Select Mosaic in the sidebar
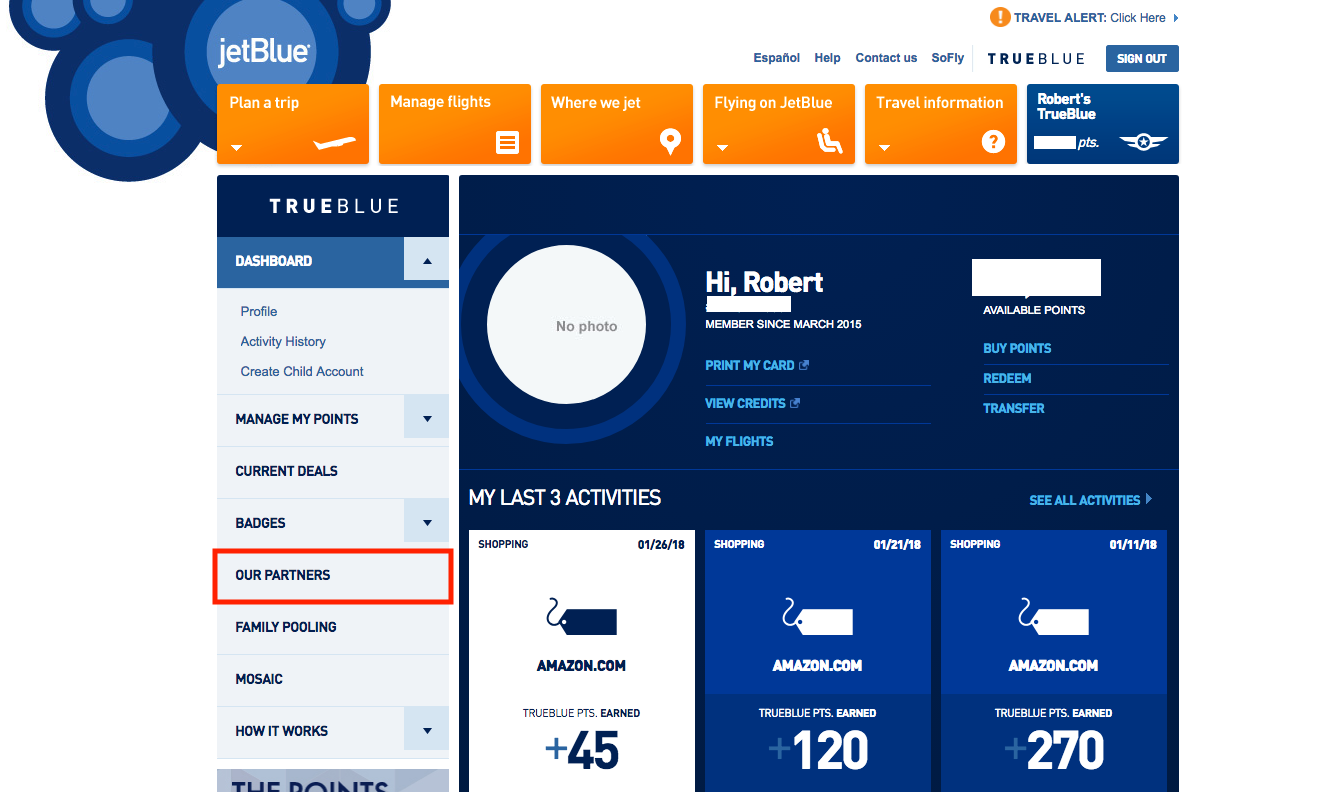 333,679
